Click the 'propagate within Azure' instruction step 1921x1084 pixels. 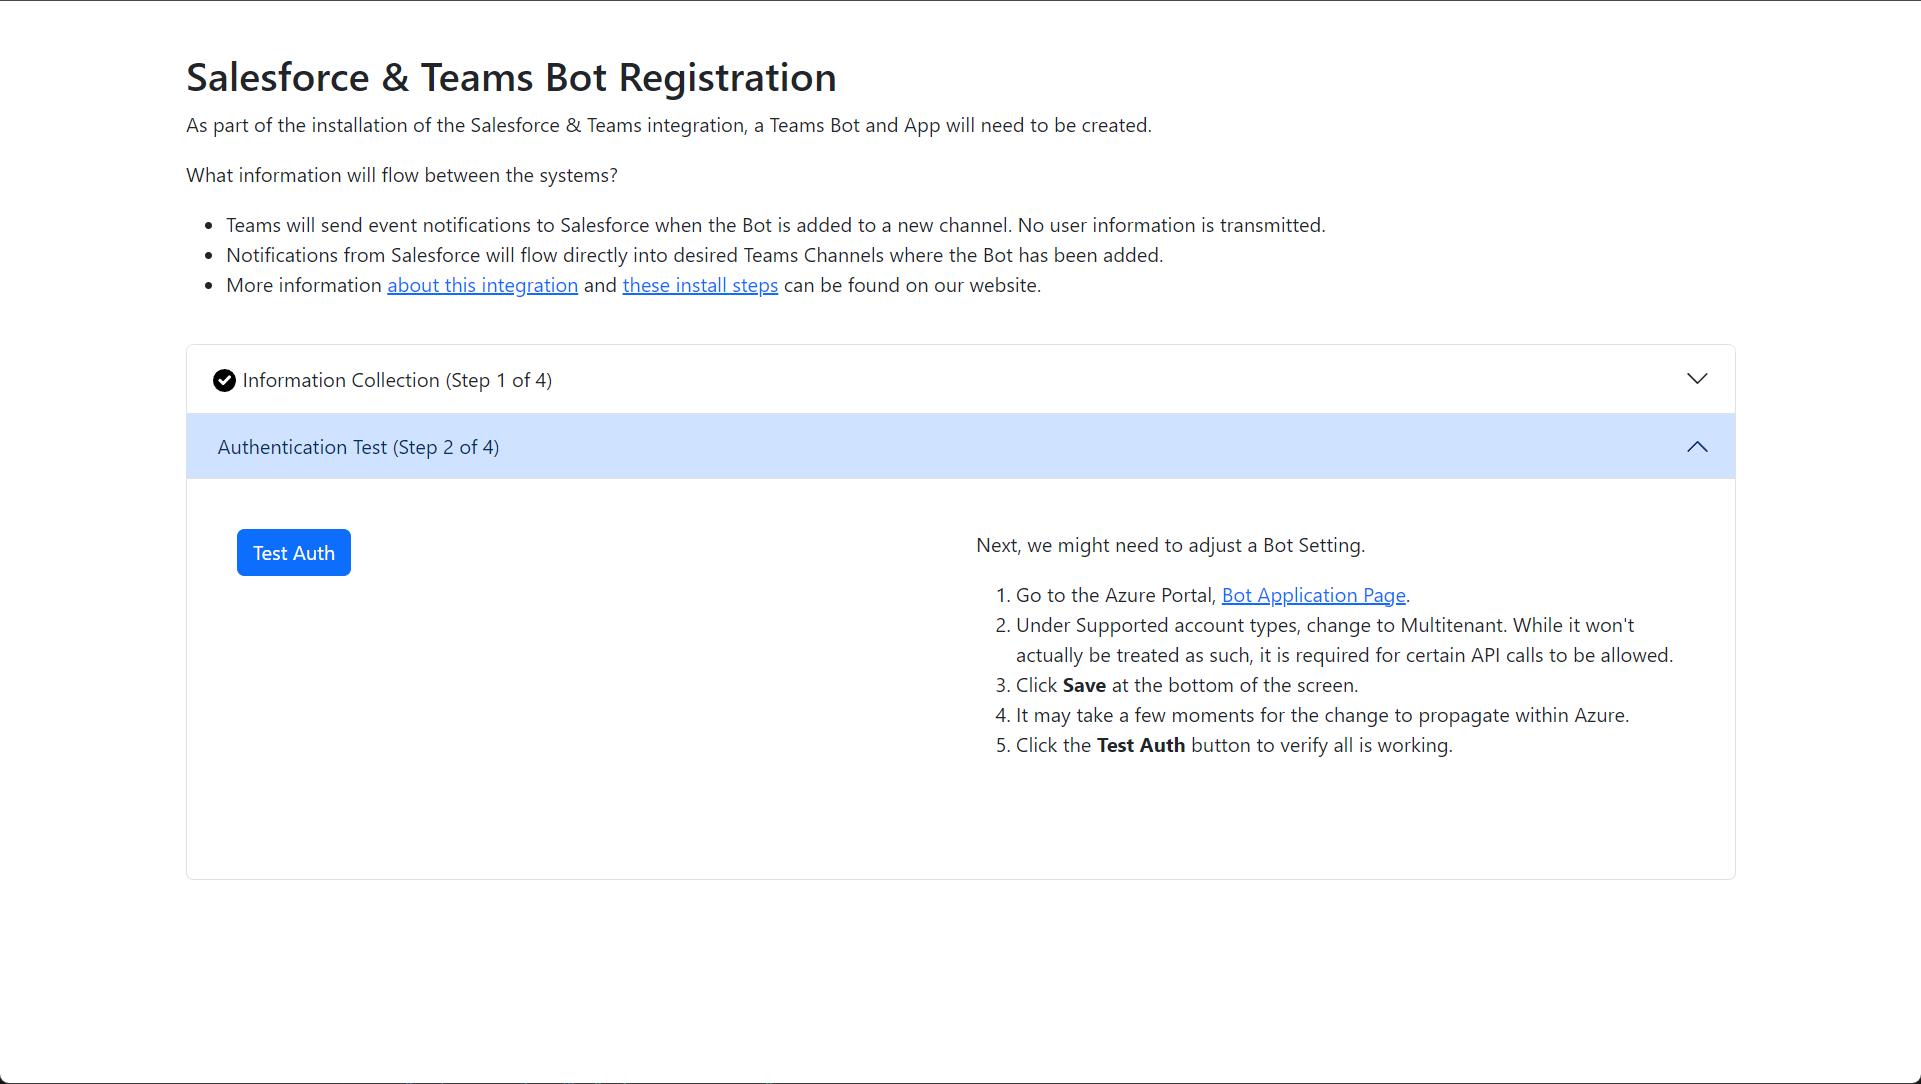[1322, 715]
